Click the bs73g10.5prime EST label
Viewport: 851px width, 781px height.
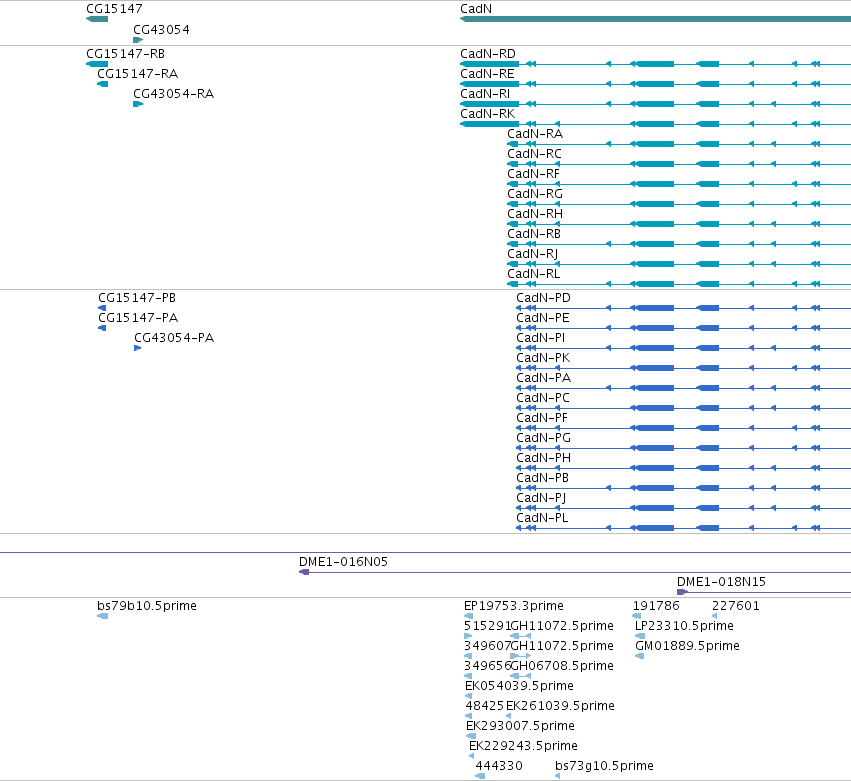[604, 766]
